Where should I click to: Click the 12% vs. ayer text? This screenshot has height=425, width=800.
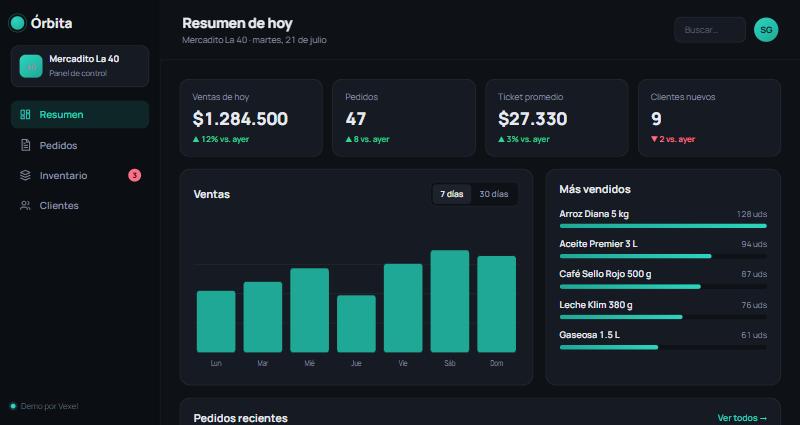pos(225,139)
